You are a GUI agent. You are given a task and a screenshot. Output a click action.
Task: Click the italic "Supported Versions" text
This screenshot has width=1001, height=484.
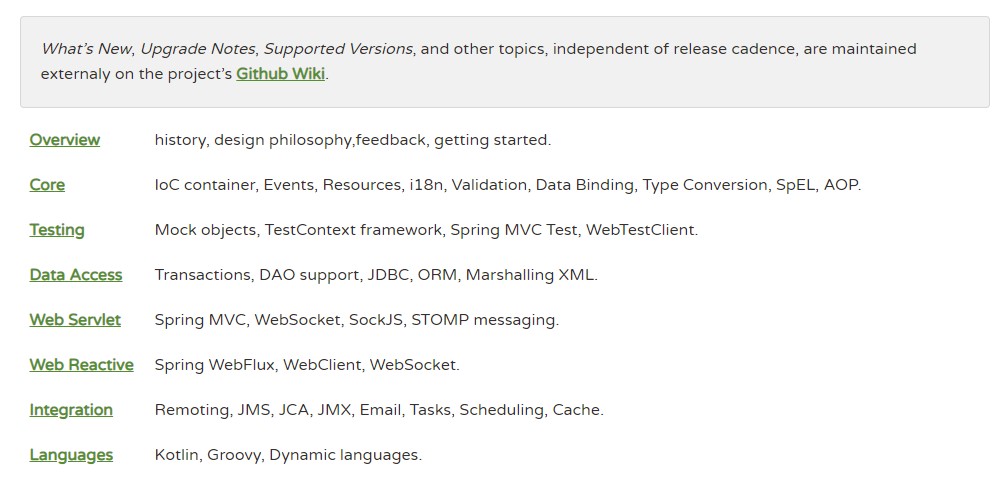point(337,49)
